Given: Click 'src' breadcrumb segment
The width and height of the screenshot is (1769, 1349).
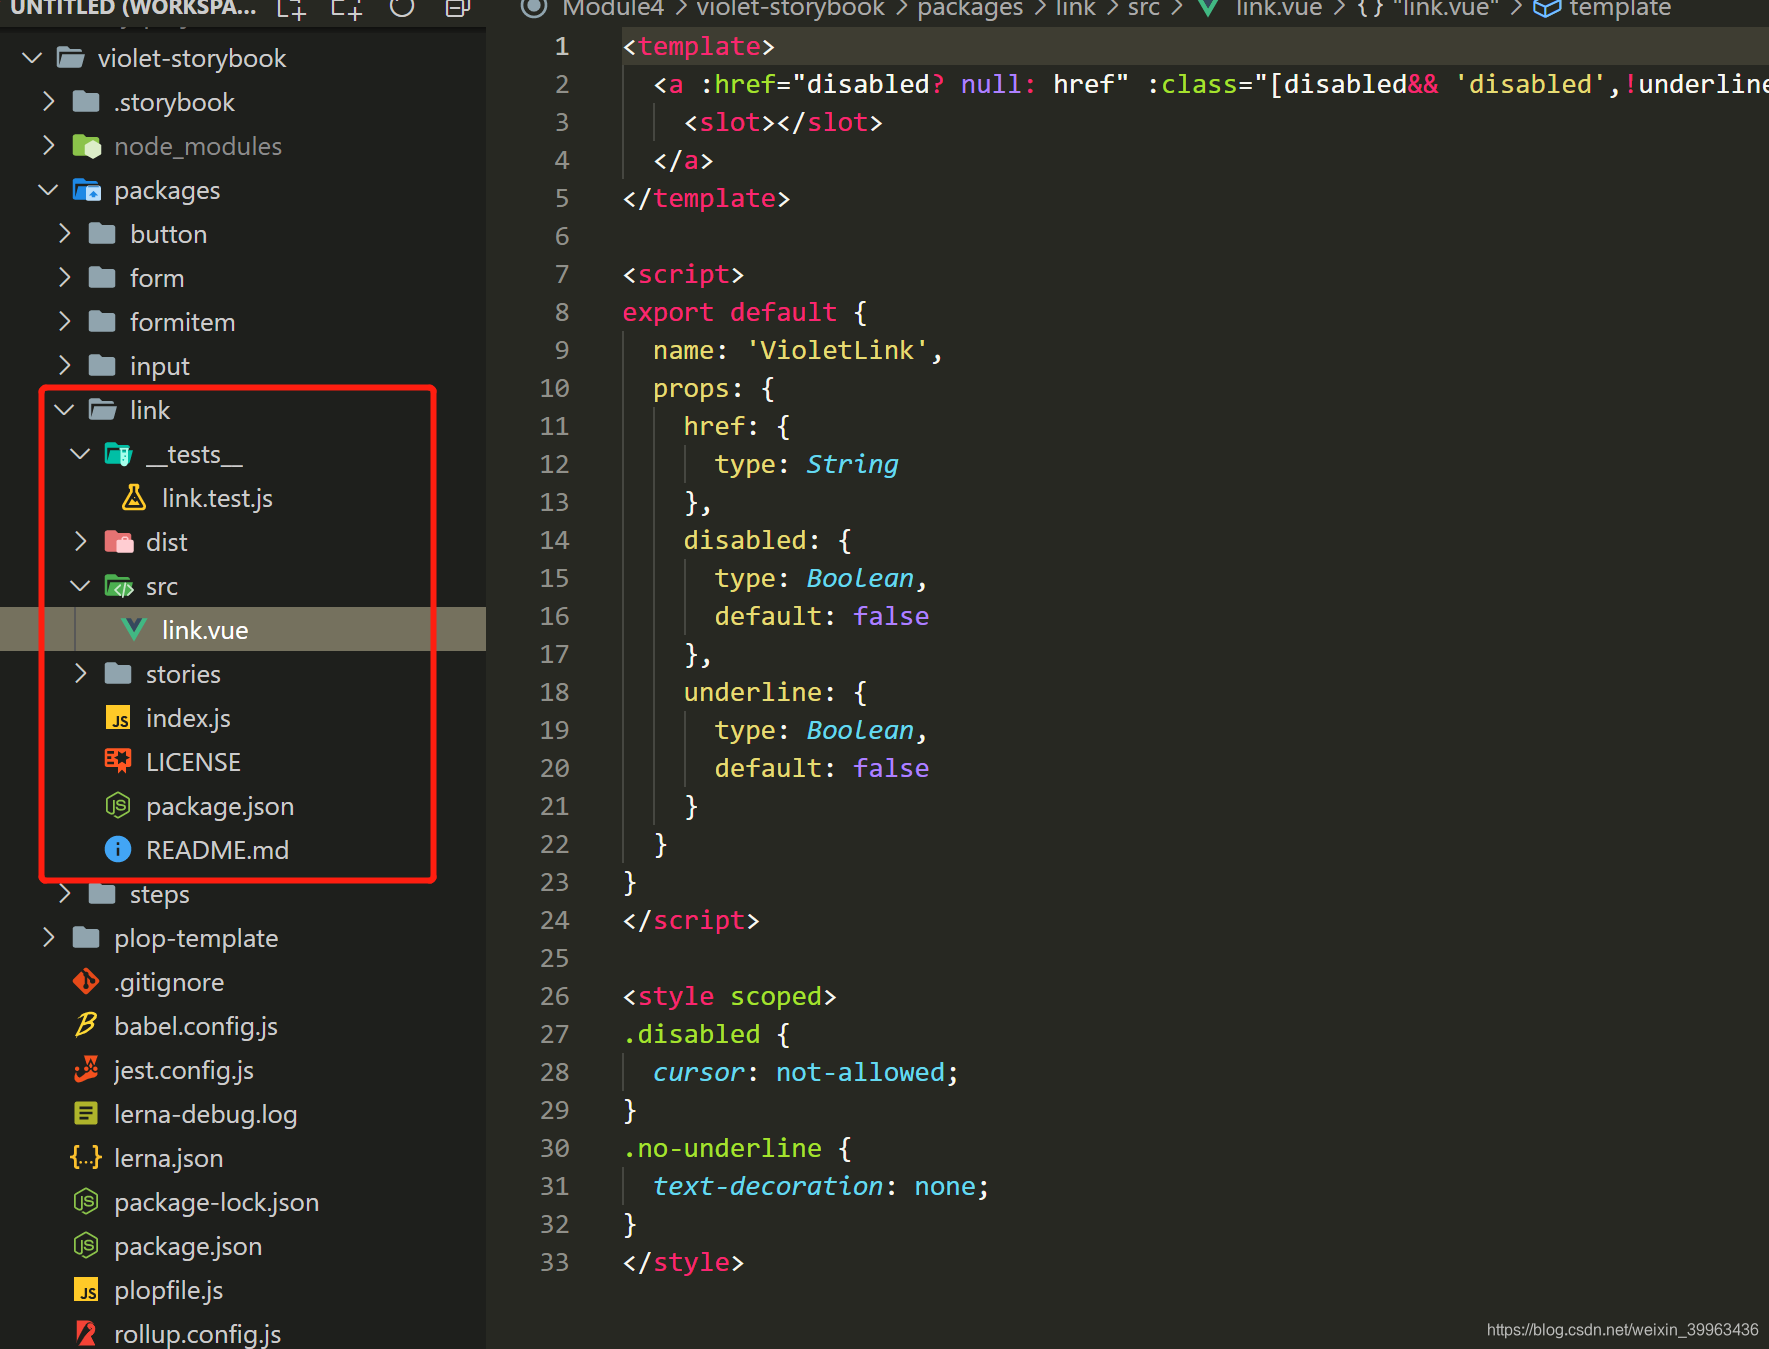Looking at the screenshot, I should [1143, 9].
